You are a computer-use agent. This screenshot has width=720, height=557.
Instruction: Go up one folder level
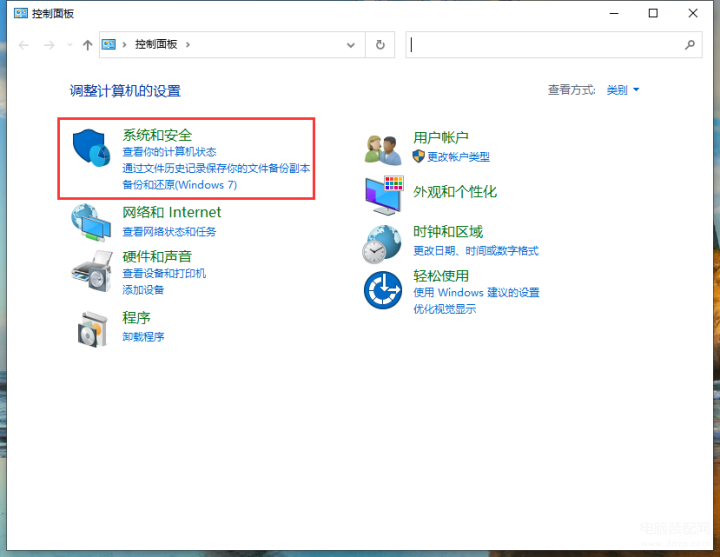pyautogui.click(x=87, y=45)
